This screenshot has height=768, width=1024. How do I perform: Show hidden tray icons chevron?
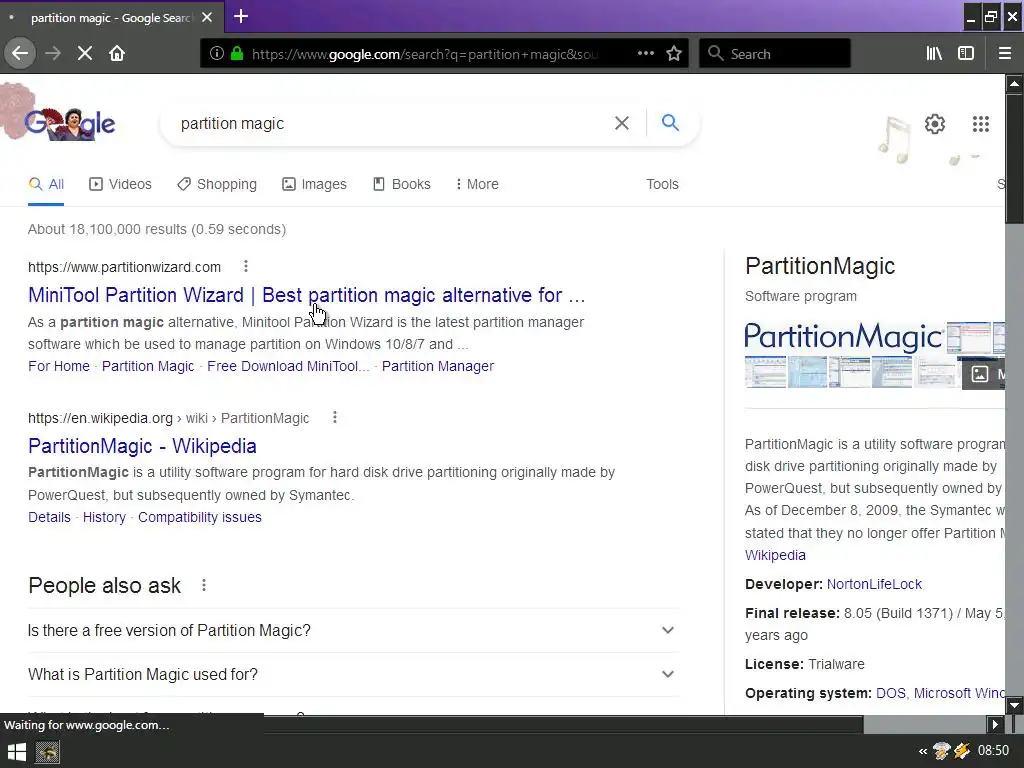(x=922, y=752)
